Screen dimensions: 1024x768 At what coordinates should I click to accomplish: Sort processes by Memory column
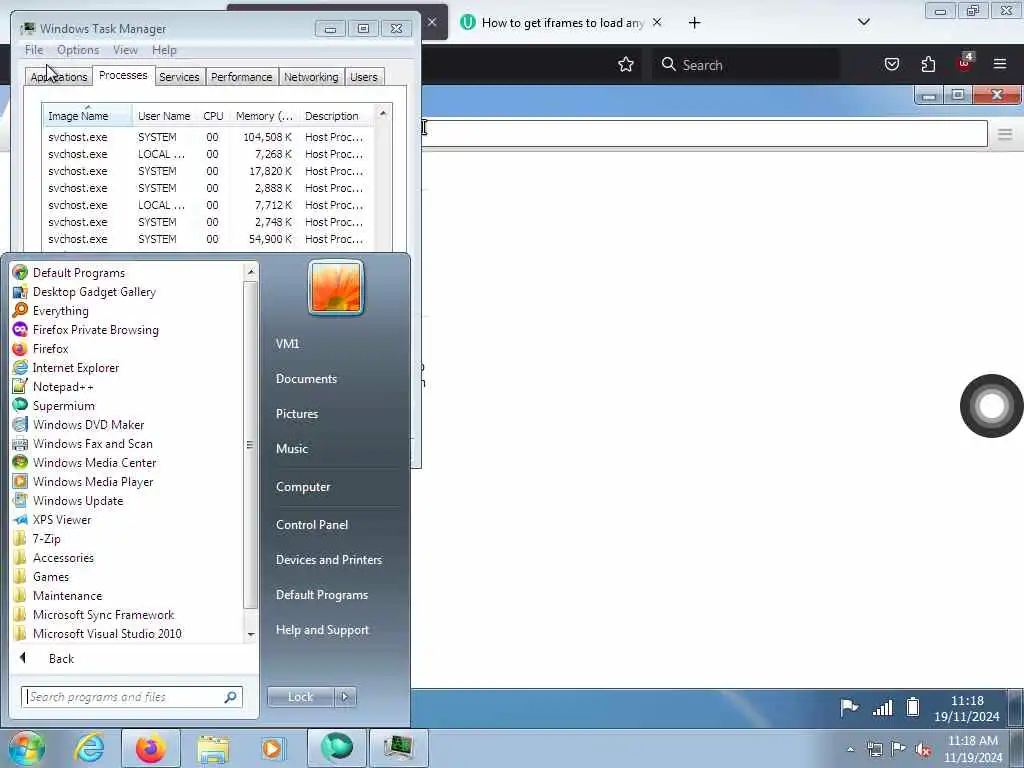pyautogui.click(x=264, y=116)
